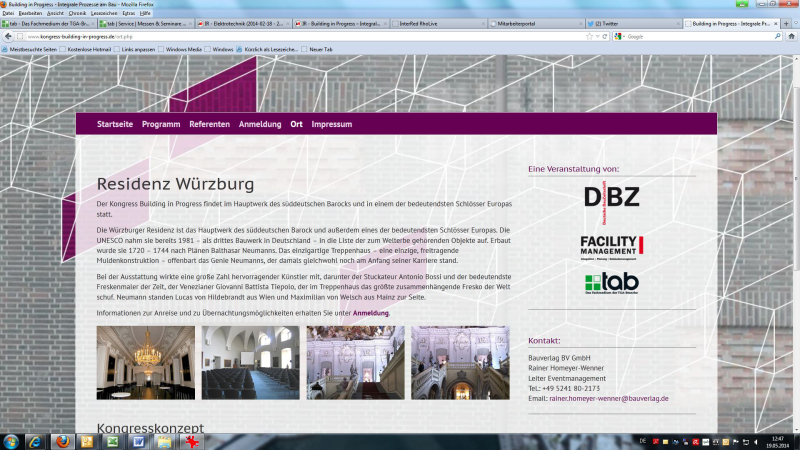Open the Hilfe menu
The height and width of the screenshot is (450, 800).
(145, 13)
